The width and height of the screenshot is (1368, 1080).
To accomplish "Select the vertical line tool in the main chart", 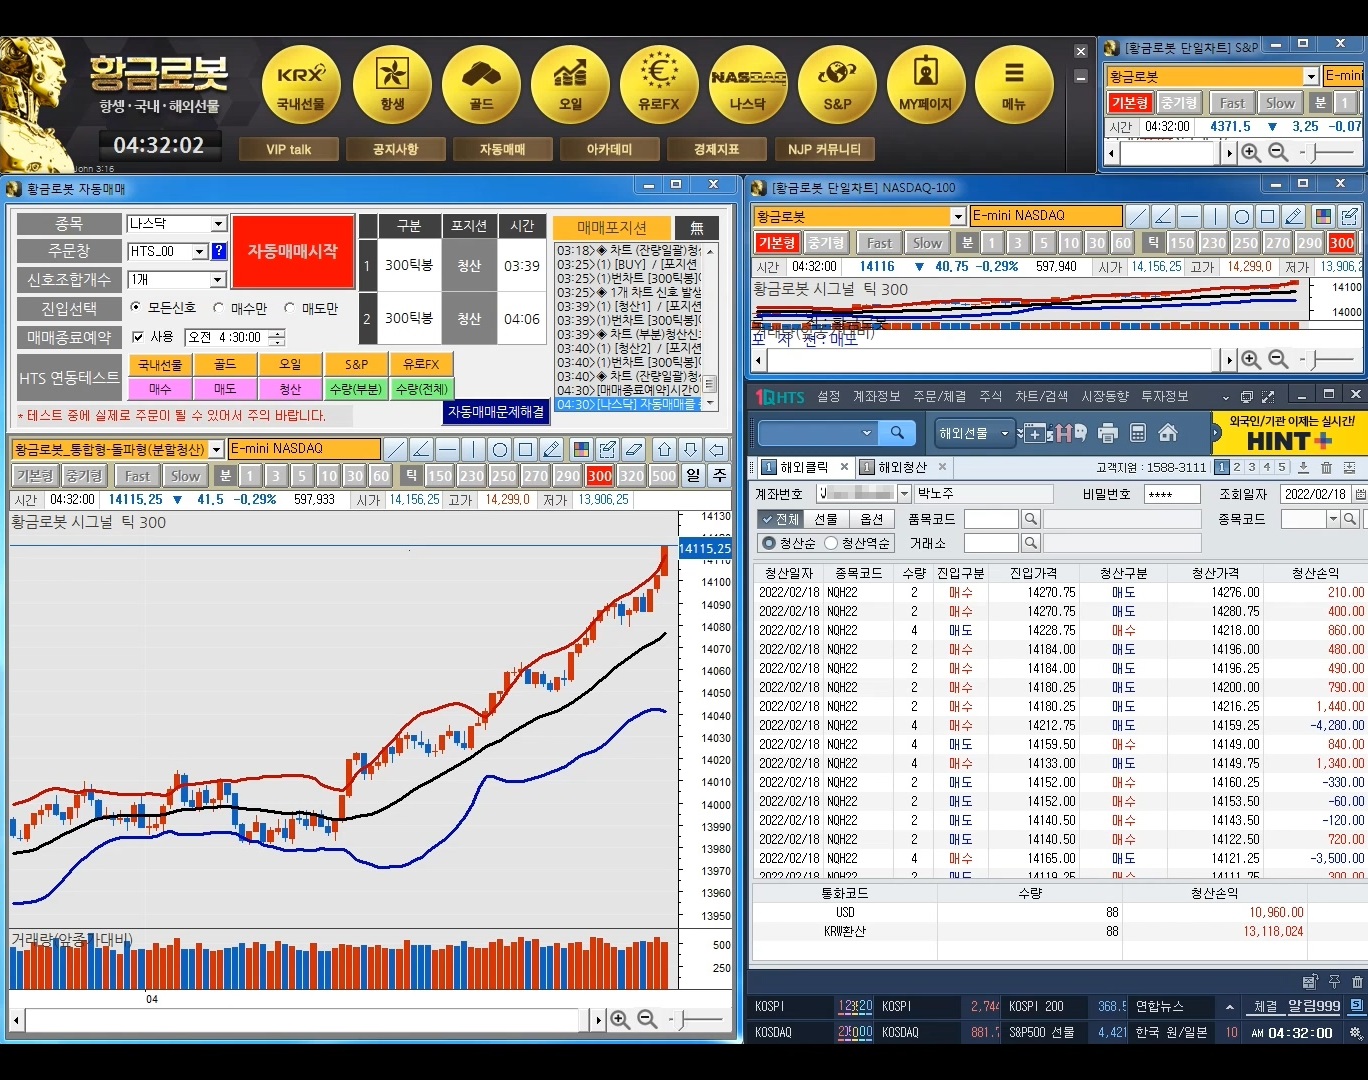I will 474,449.
